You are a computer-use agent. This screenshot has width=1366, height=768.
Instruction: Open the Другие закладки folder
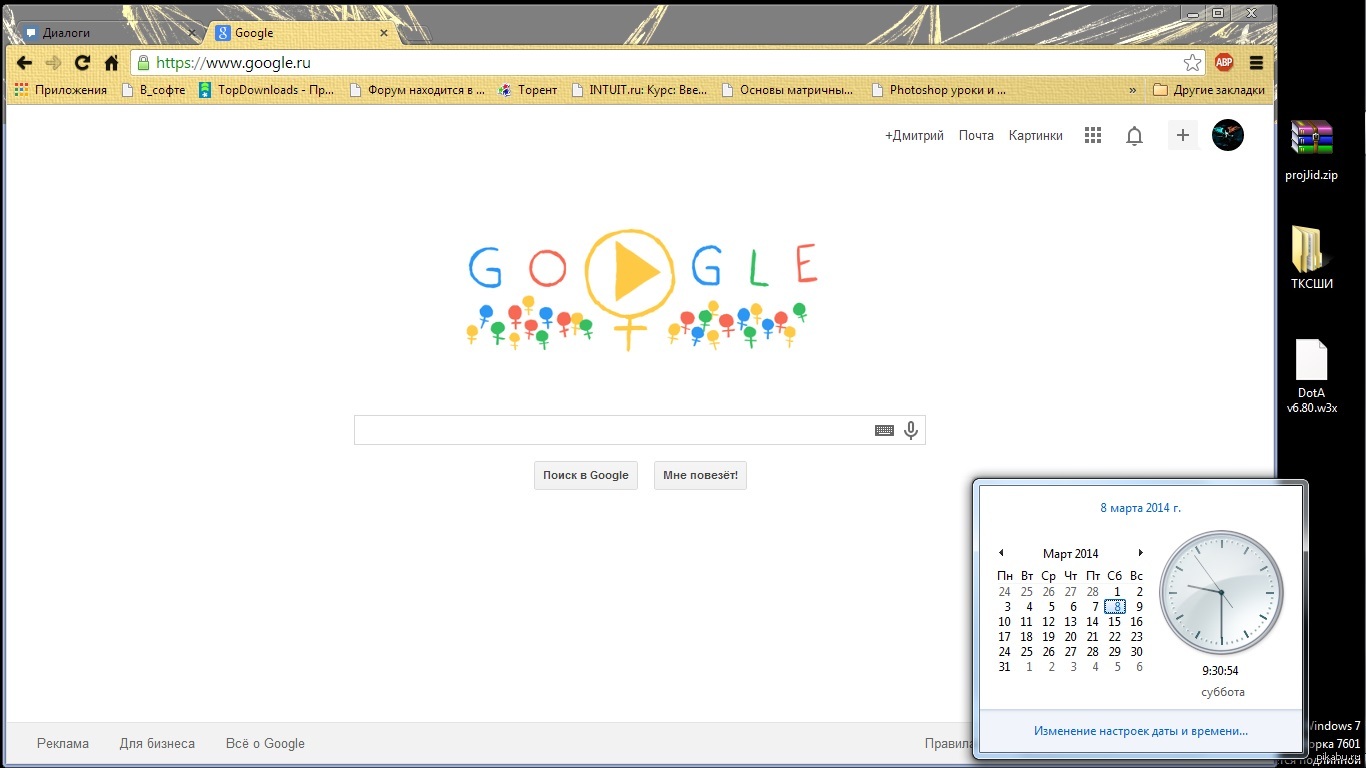[1209, 90]
